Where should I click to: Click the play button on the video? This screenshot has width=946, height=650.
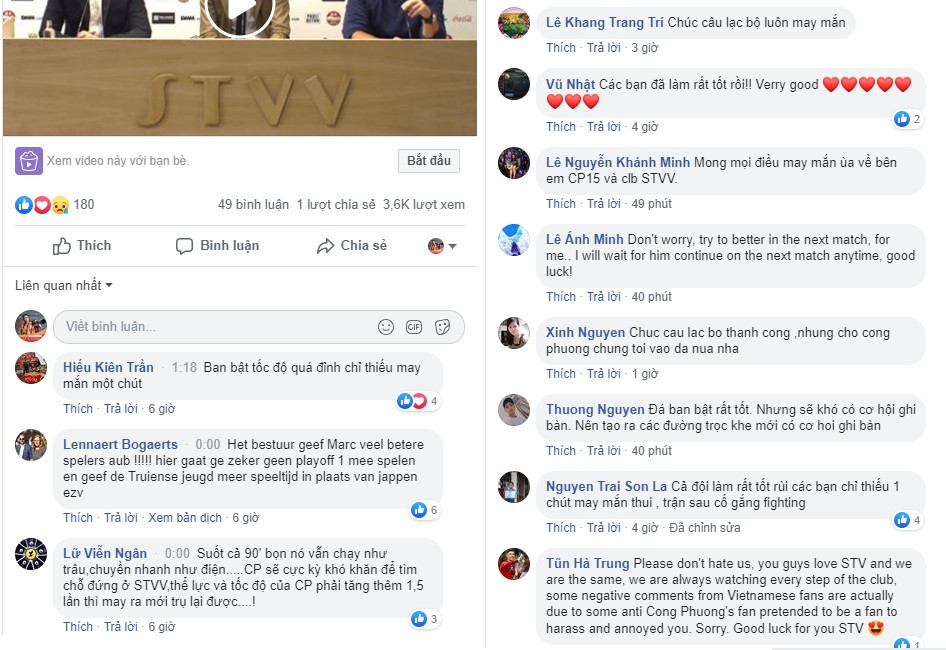coord(240,11)
